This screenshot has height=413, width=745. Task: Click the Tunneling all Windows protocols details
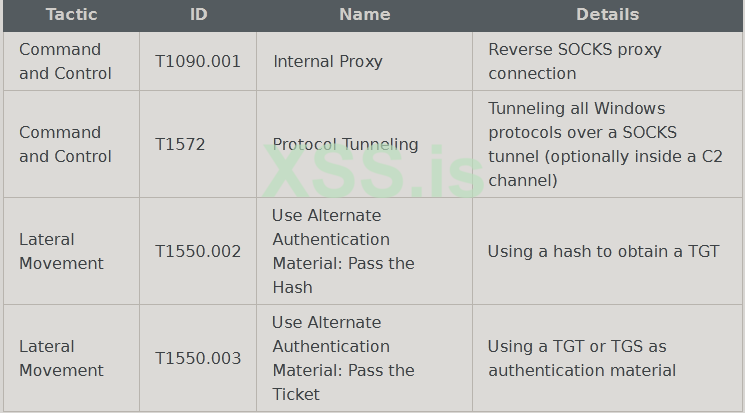coord(605,144)
